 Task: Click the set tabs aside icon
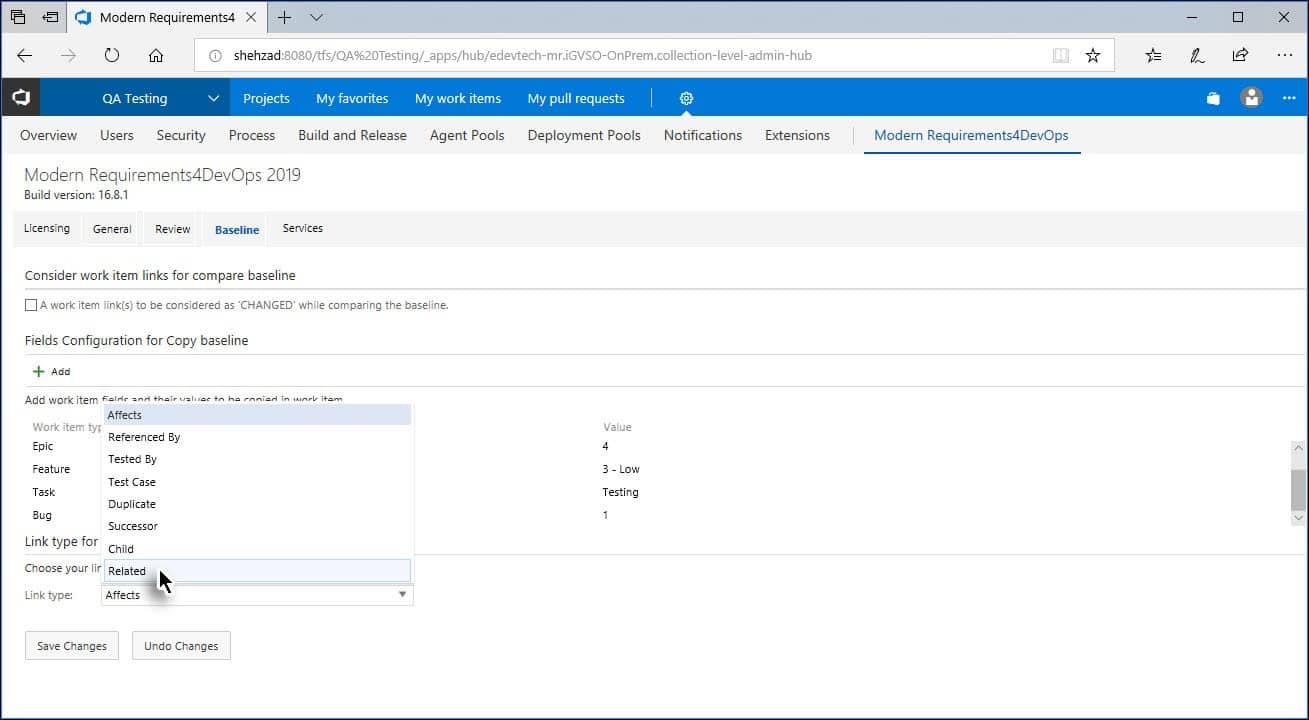(51, 17)
